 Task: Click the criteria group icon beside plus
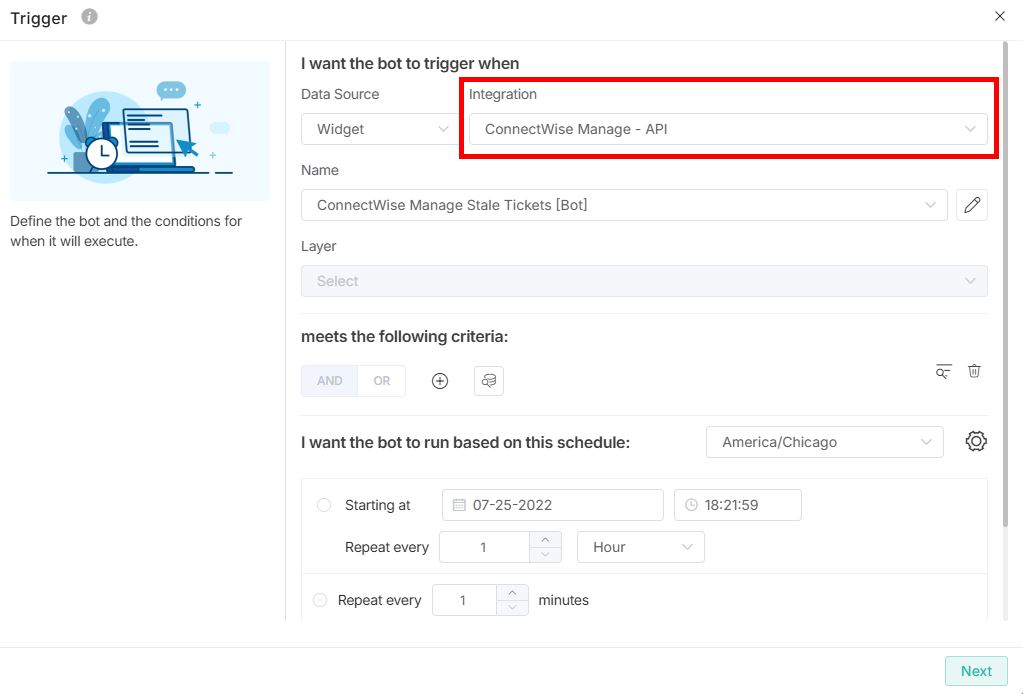pos(489,381)
